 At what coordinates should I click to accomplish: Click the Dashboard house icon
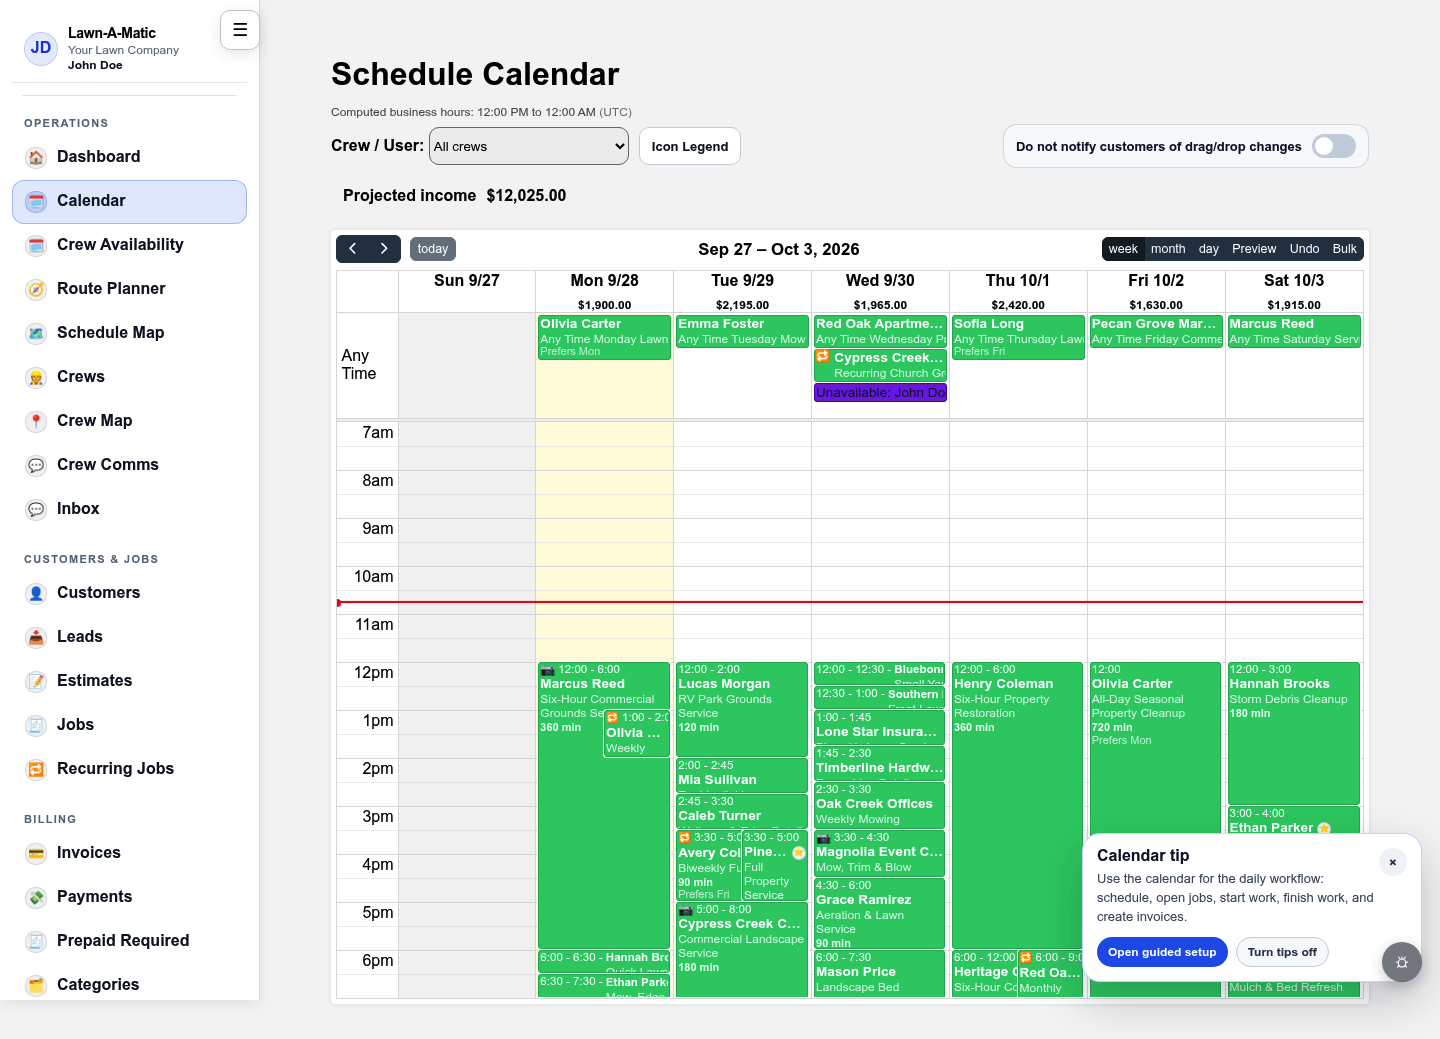[x=36, y=157]
